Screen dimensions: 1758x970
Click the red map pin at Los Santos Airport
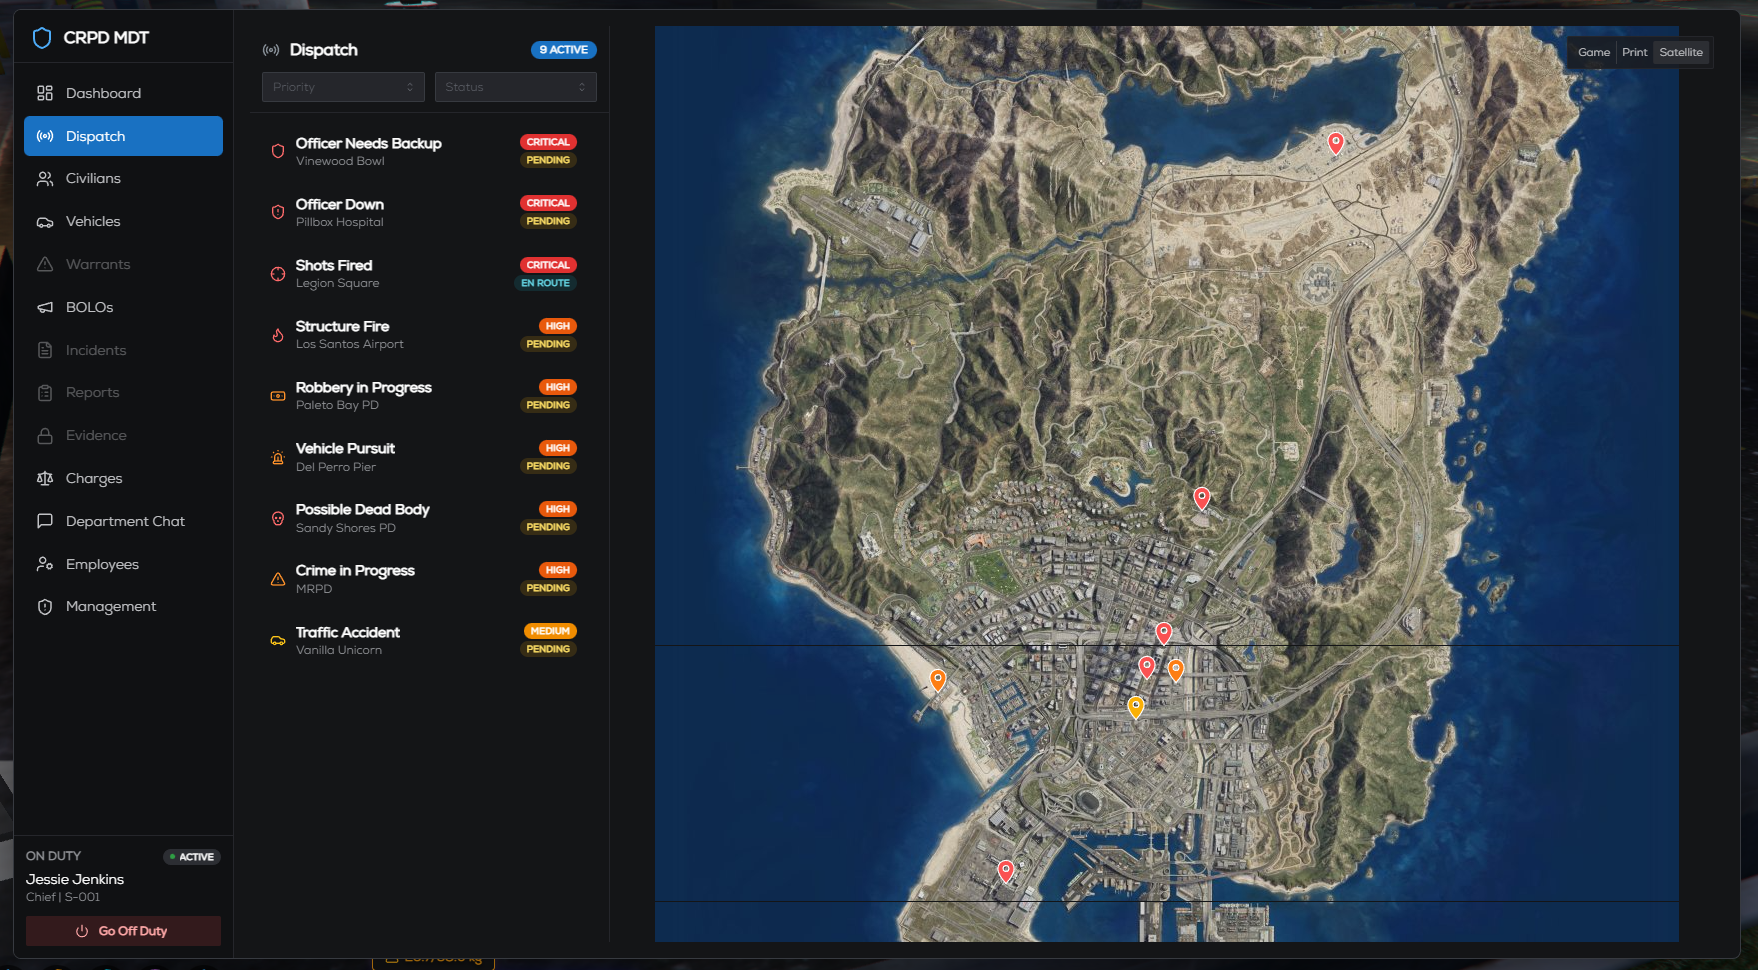(1006, 871)
